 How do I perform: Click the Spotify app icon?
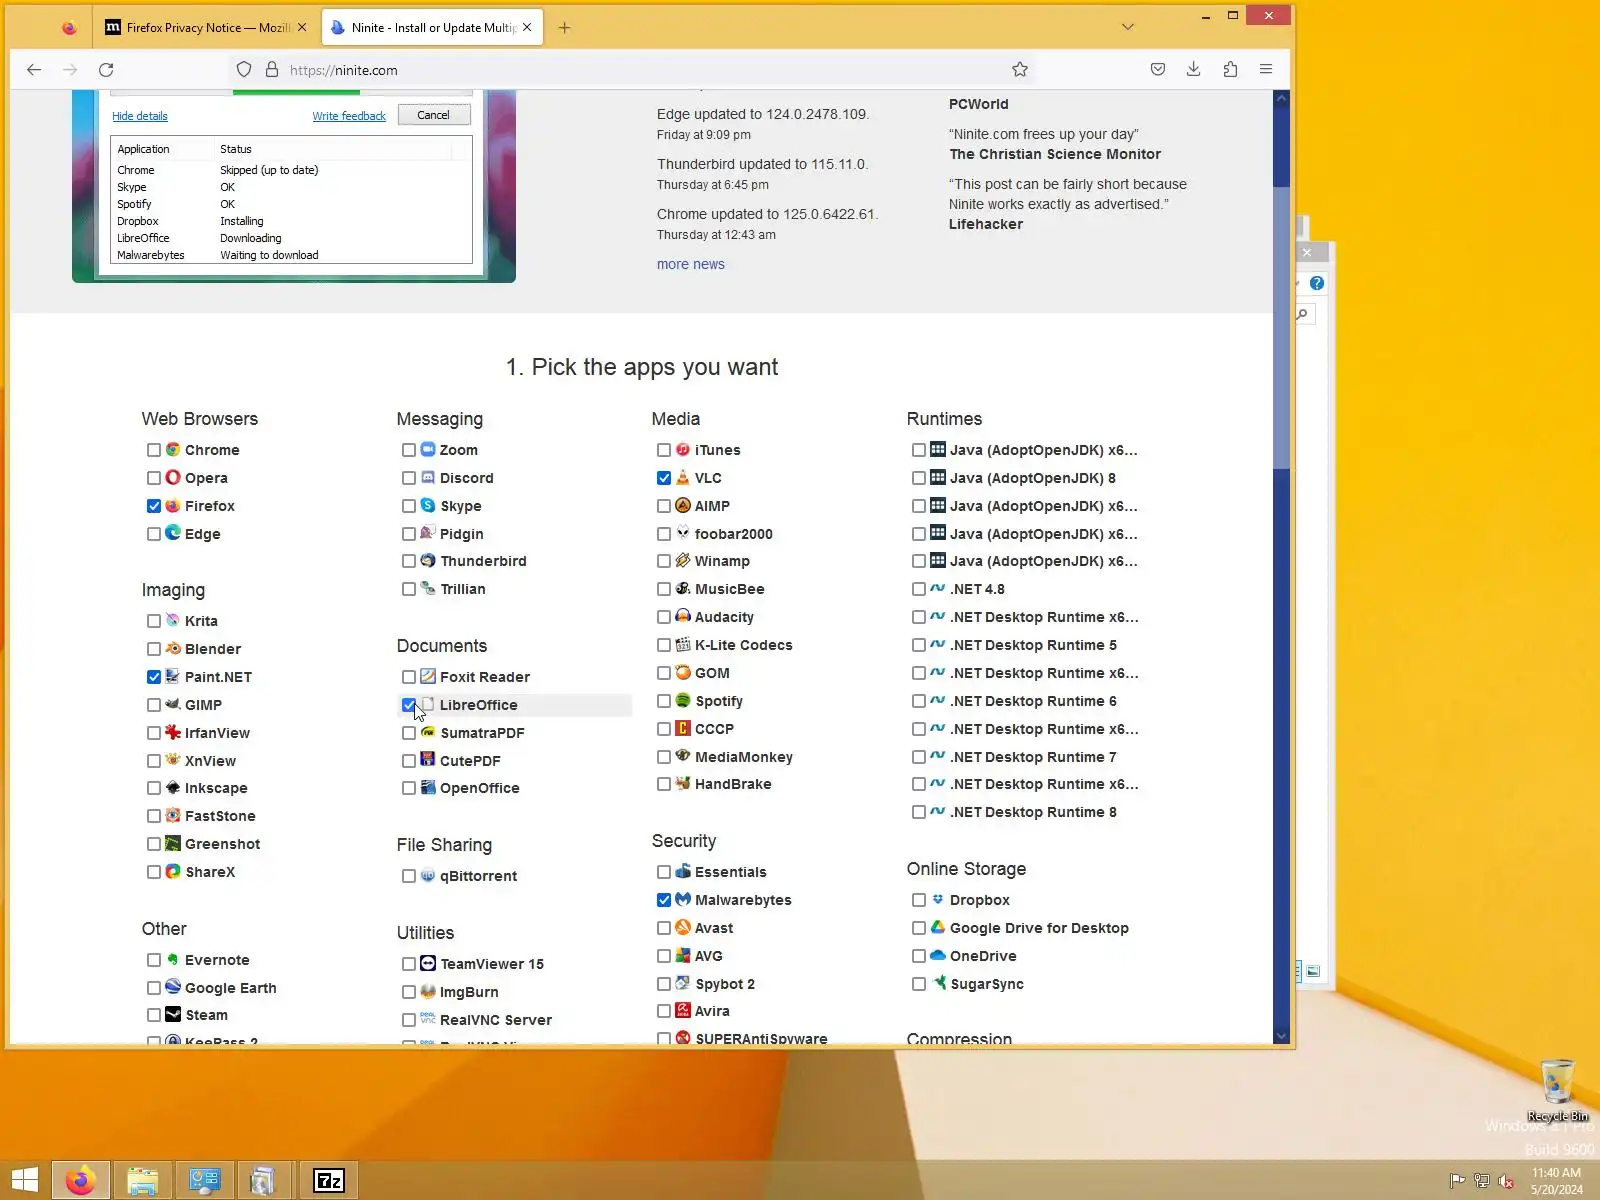pos(683,701)
